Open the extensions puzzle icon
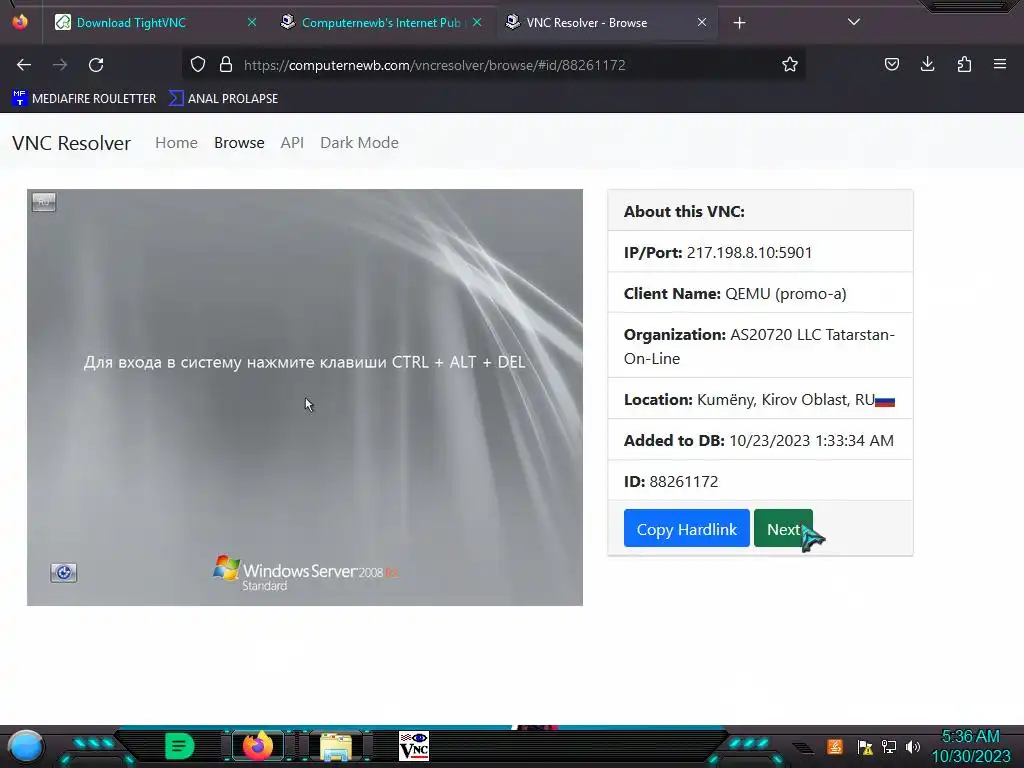 (964, 64)
